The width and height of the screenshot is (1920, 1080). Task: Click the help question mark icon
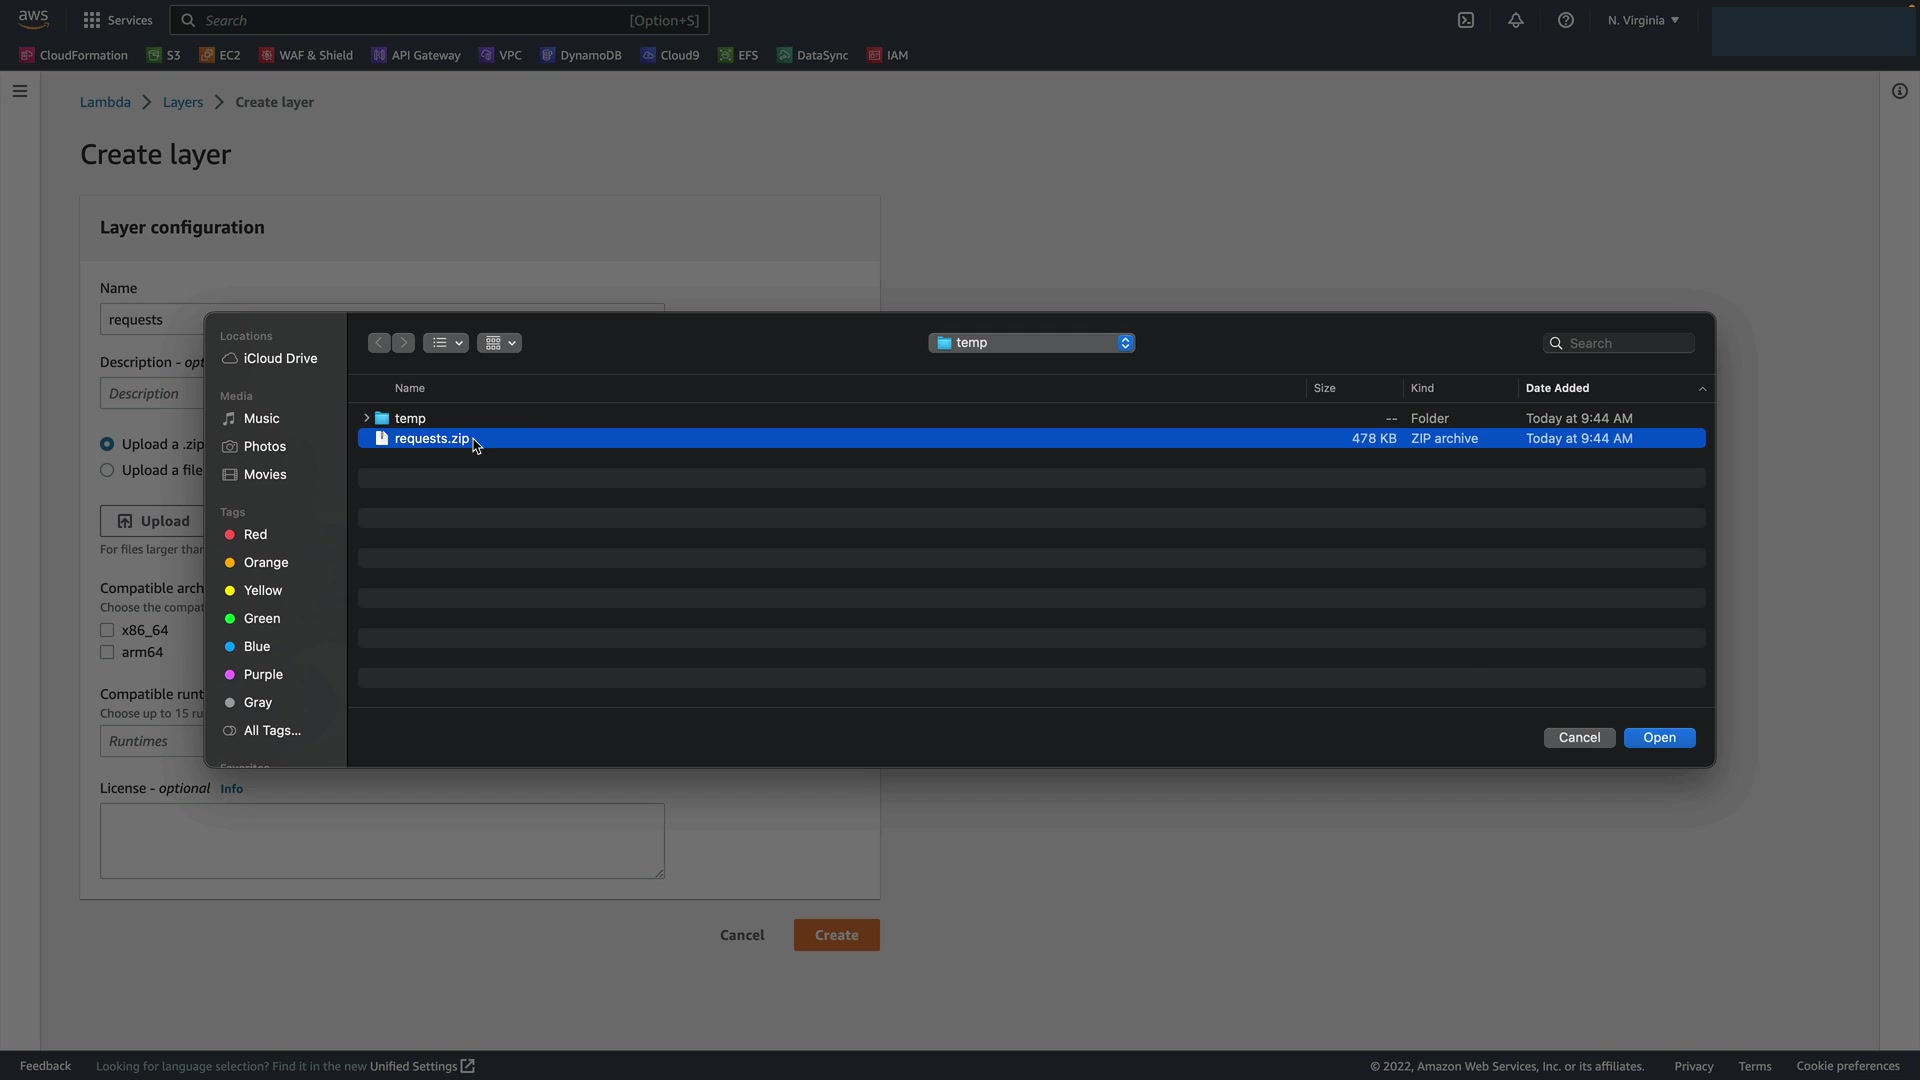click(x=1566, y=20)
